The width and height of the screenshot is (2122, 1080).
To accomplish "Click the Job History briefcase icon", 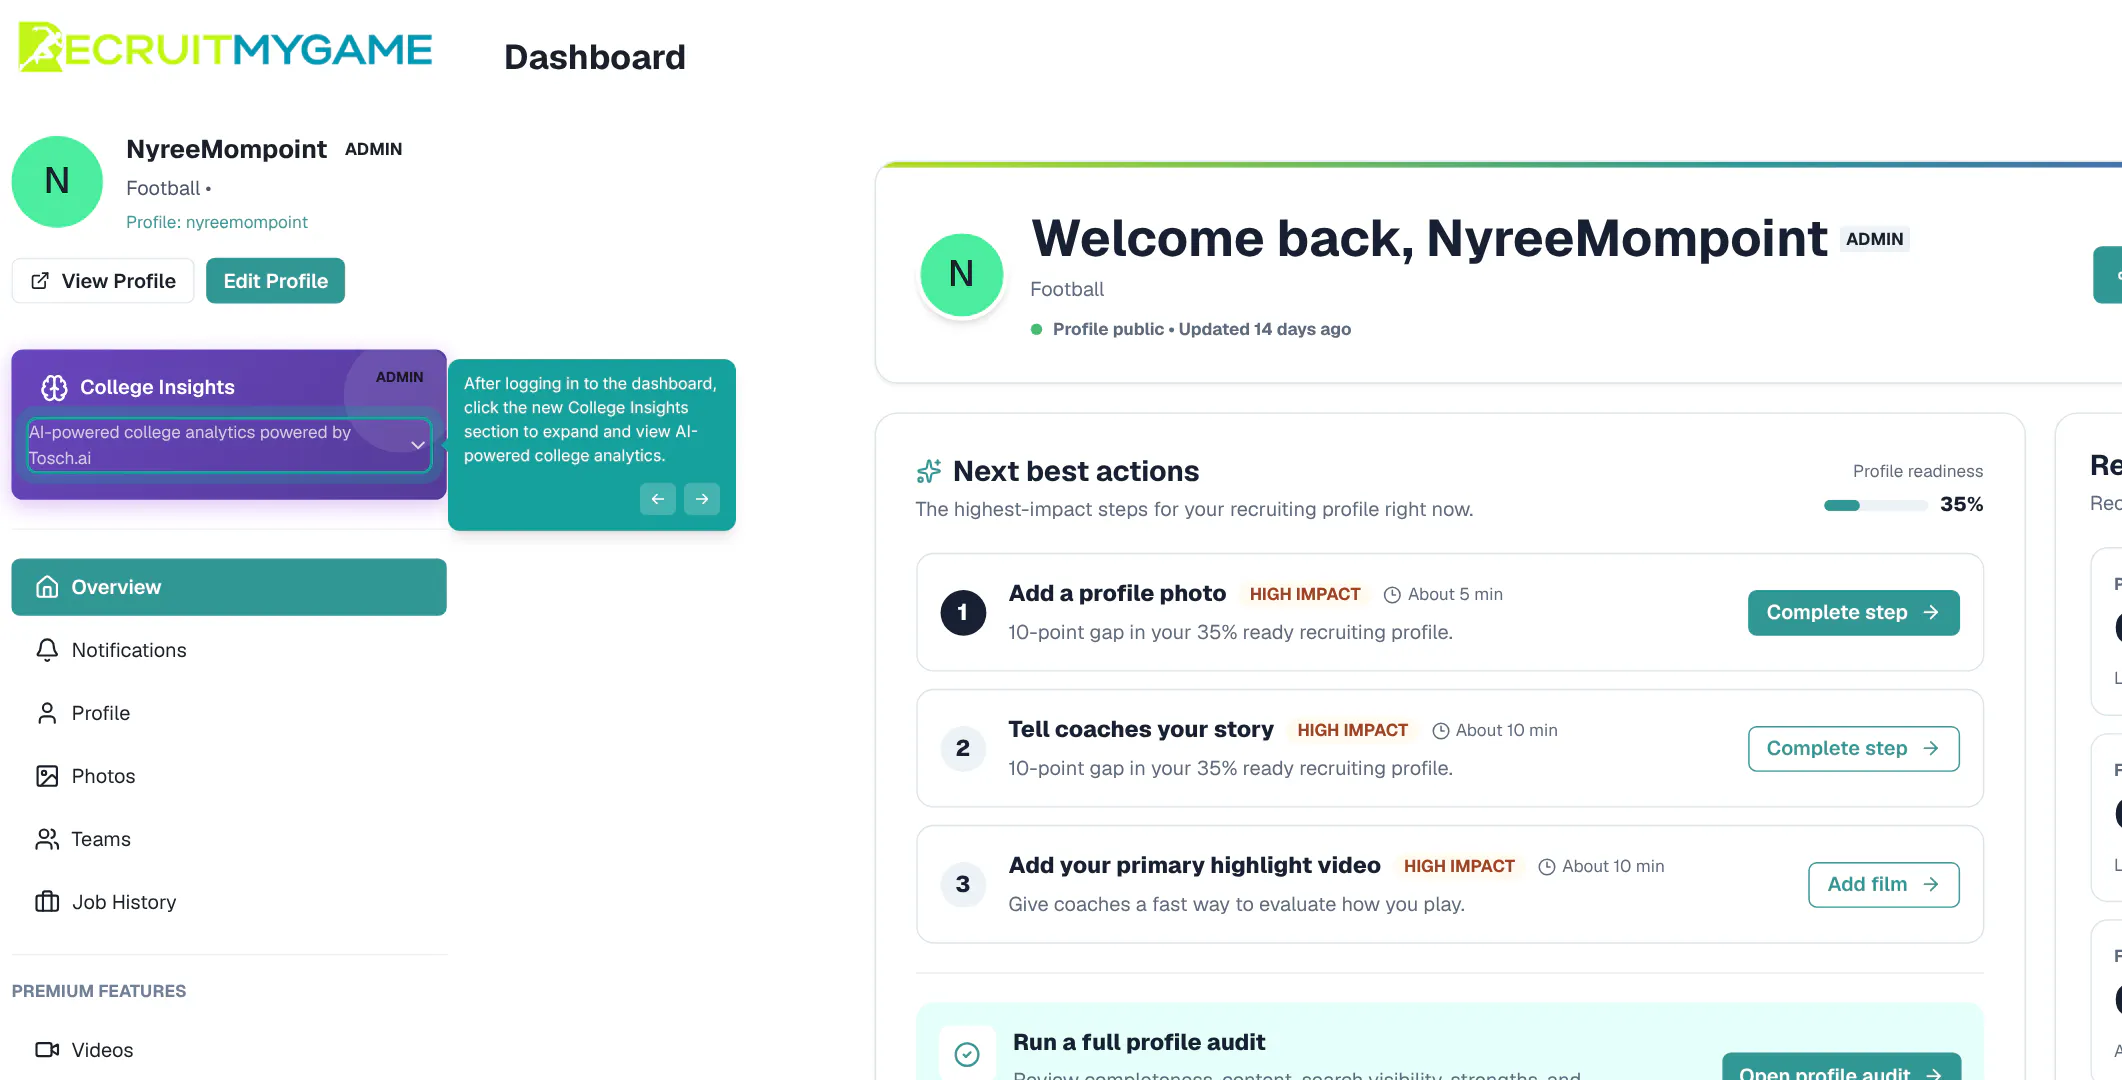I will 47,902.
